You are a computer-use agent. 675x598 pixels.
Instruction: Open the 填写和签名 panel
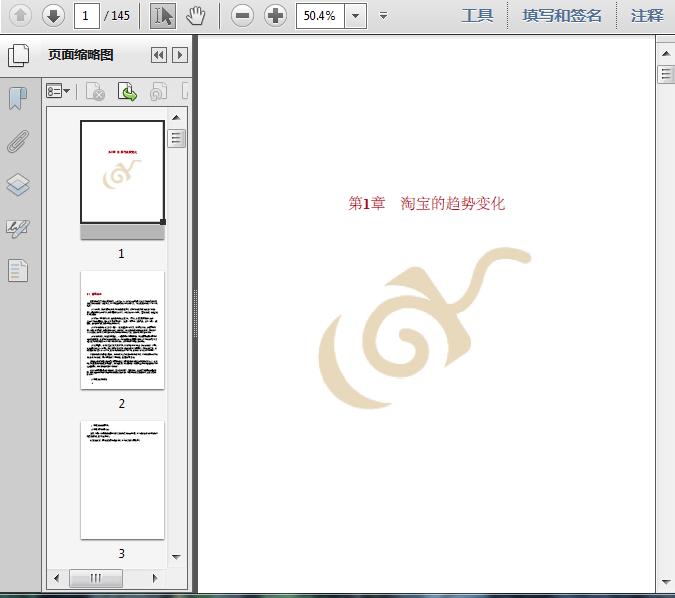[x=562, y=16]
